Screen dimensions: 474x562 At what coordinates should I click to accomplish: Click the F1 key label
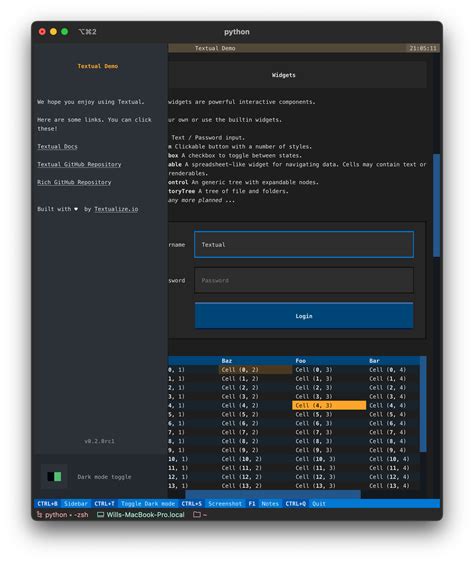coord(252,504)
